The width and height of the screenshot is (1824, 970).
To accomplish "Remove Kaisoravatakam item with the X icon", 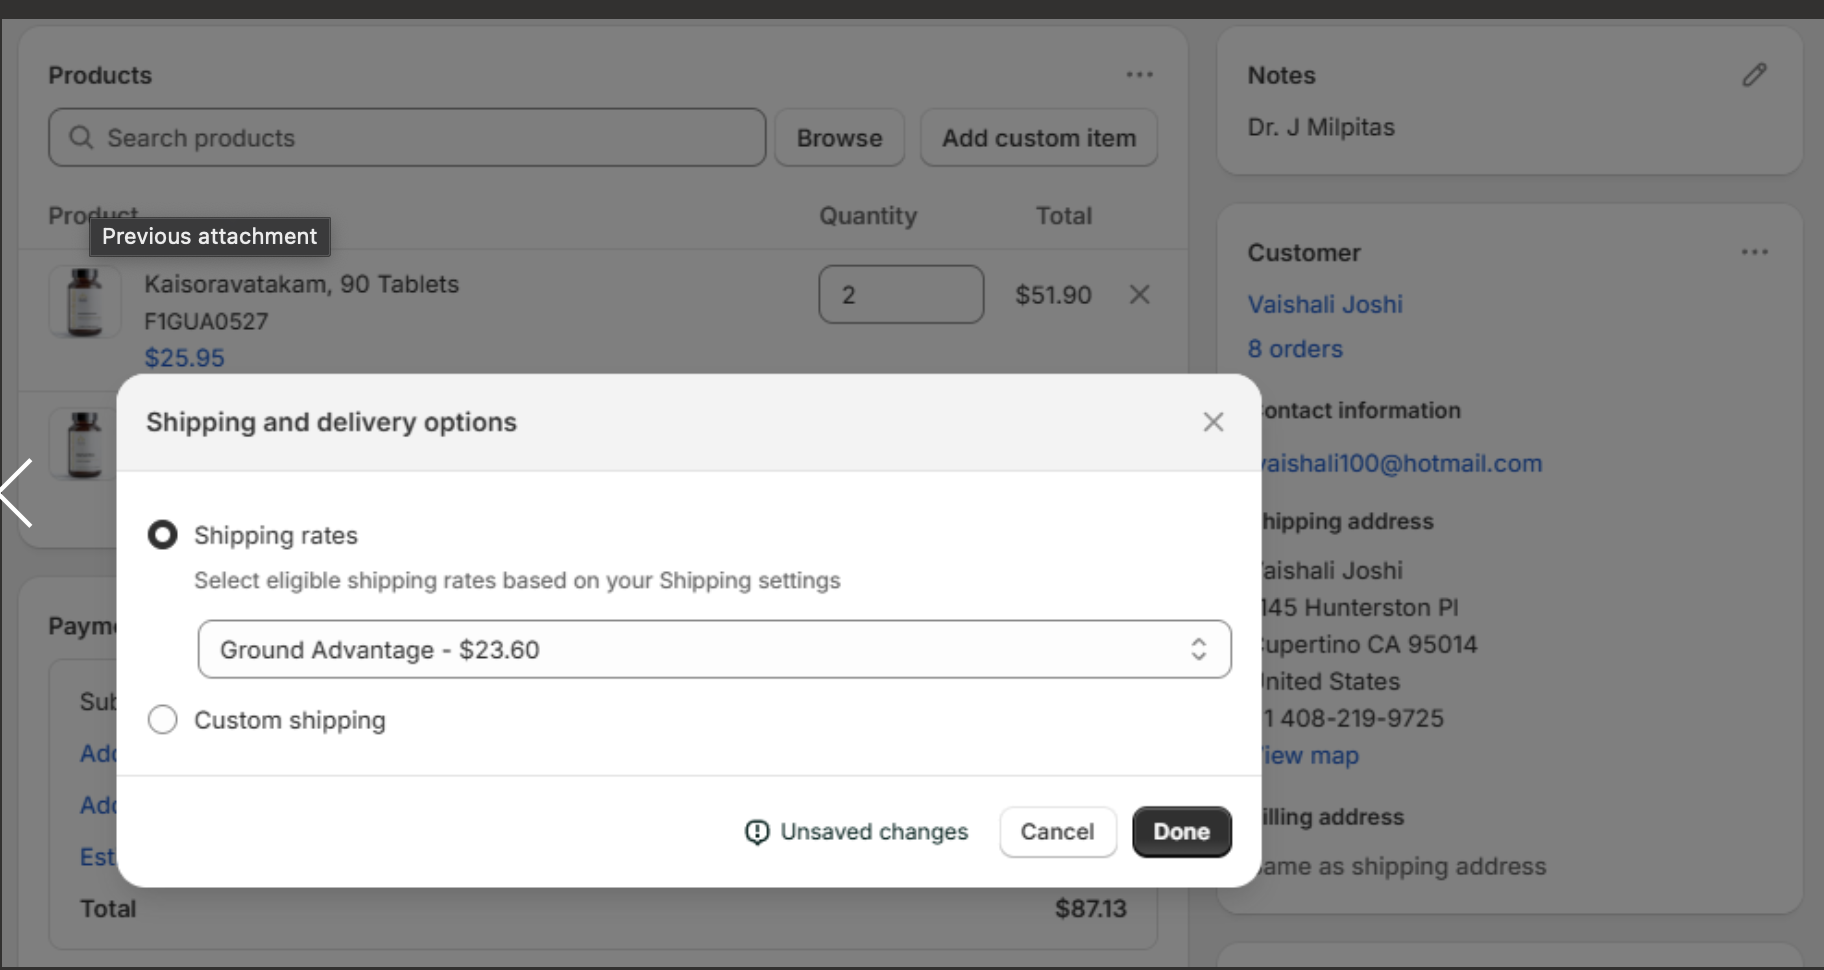I will coord(1139,295).
